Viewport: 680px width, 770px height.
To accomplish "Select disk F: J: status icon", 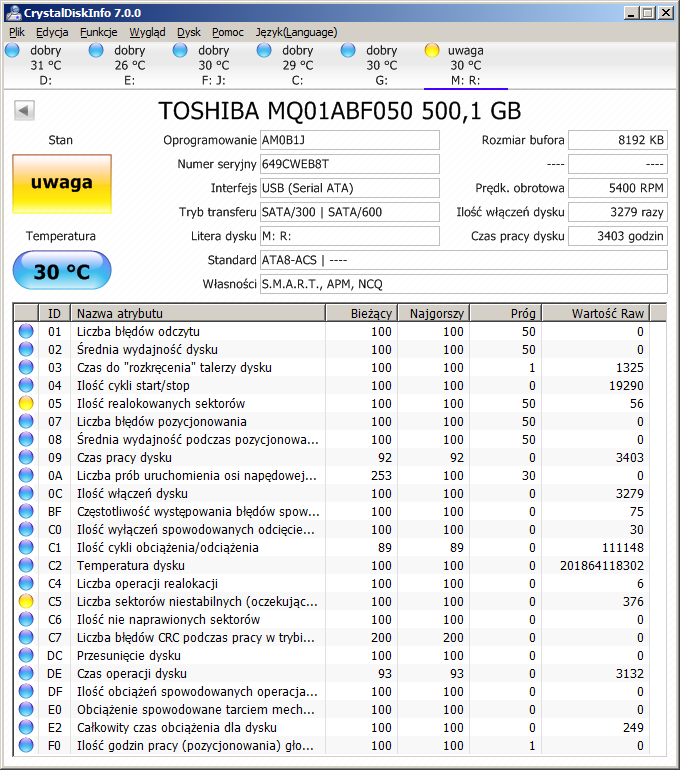I will [x=180, y=50].
